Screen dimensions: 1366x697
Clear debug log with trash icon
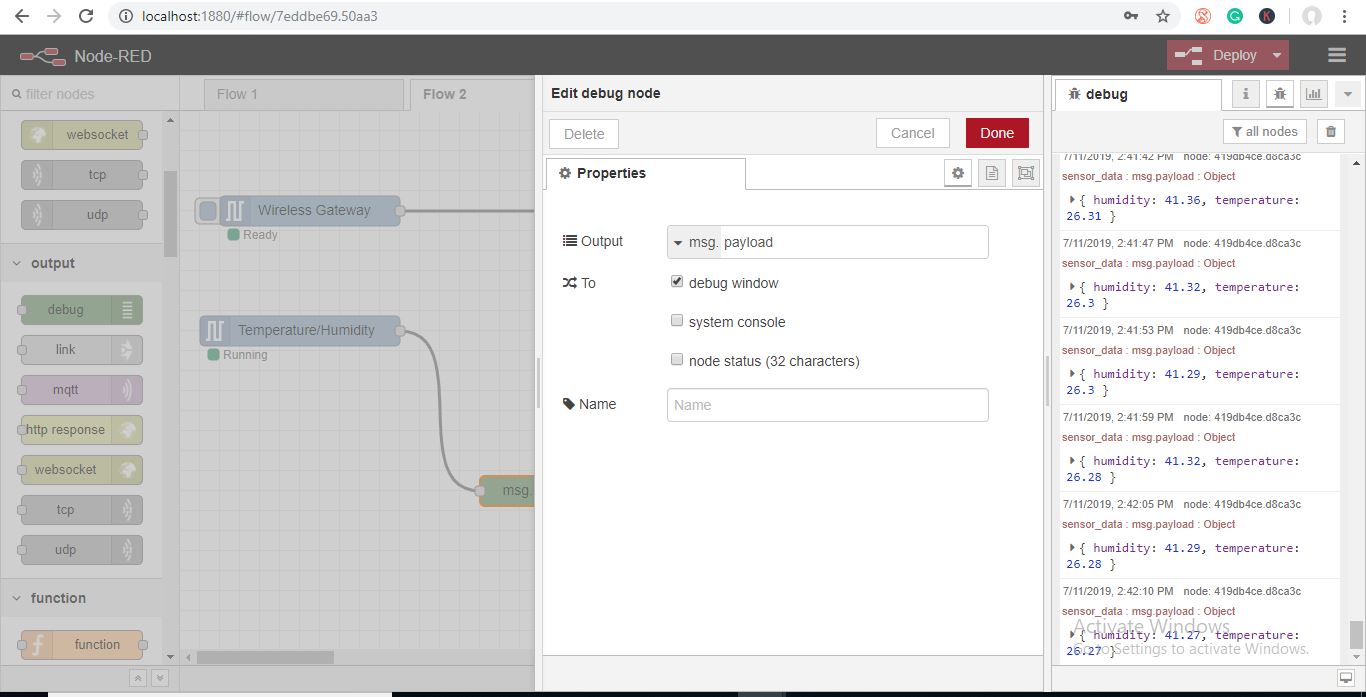1330,131
